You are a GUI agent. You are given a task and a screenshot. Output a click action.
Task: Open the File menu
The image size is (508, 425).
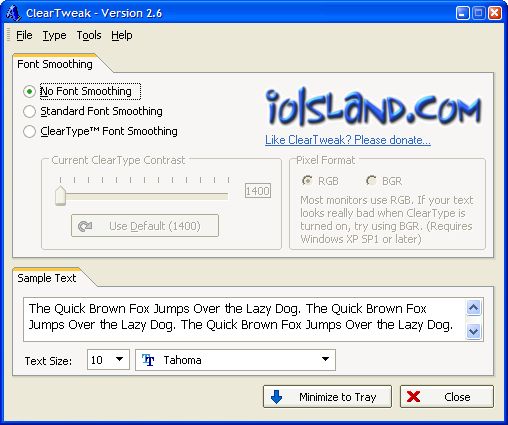(x=24, y=35)
